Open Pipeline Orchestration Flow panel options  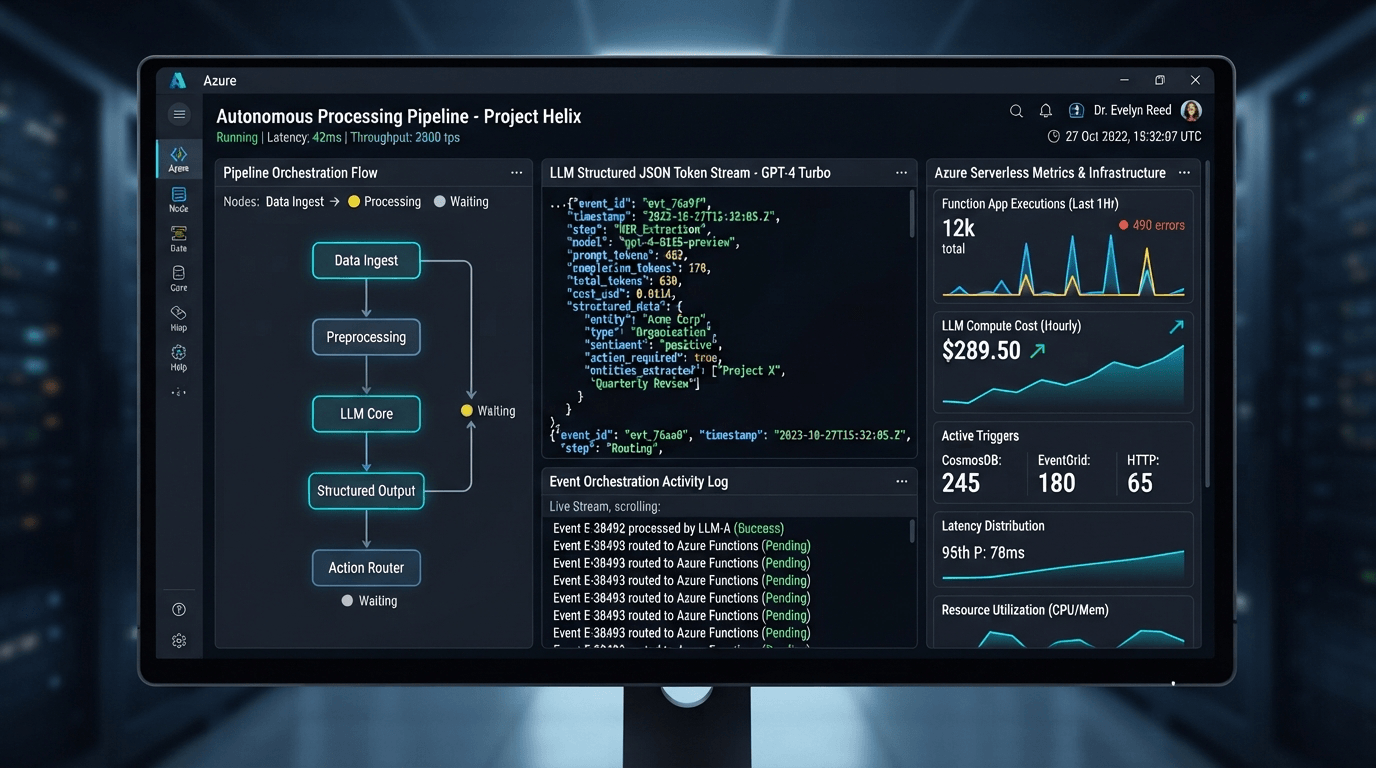517,173
